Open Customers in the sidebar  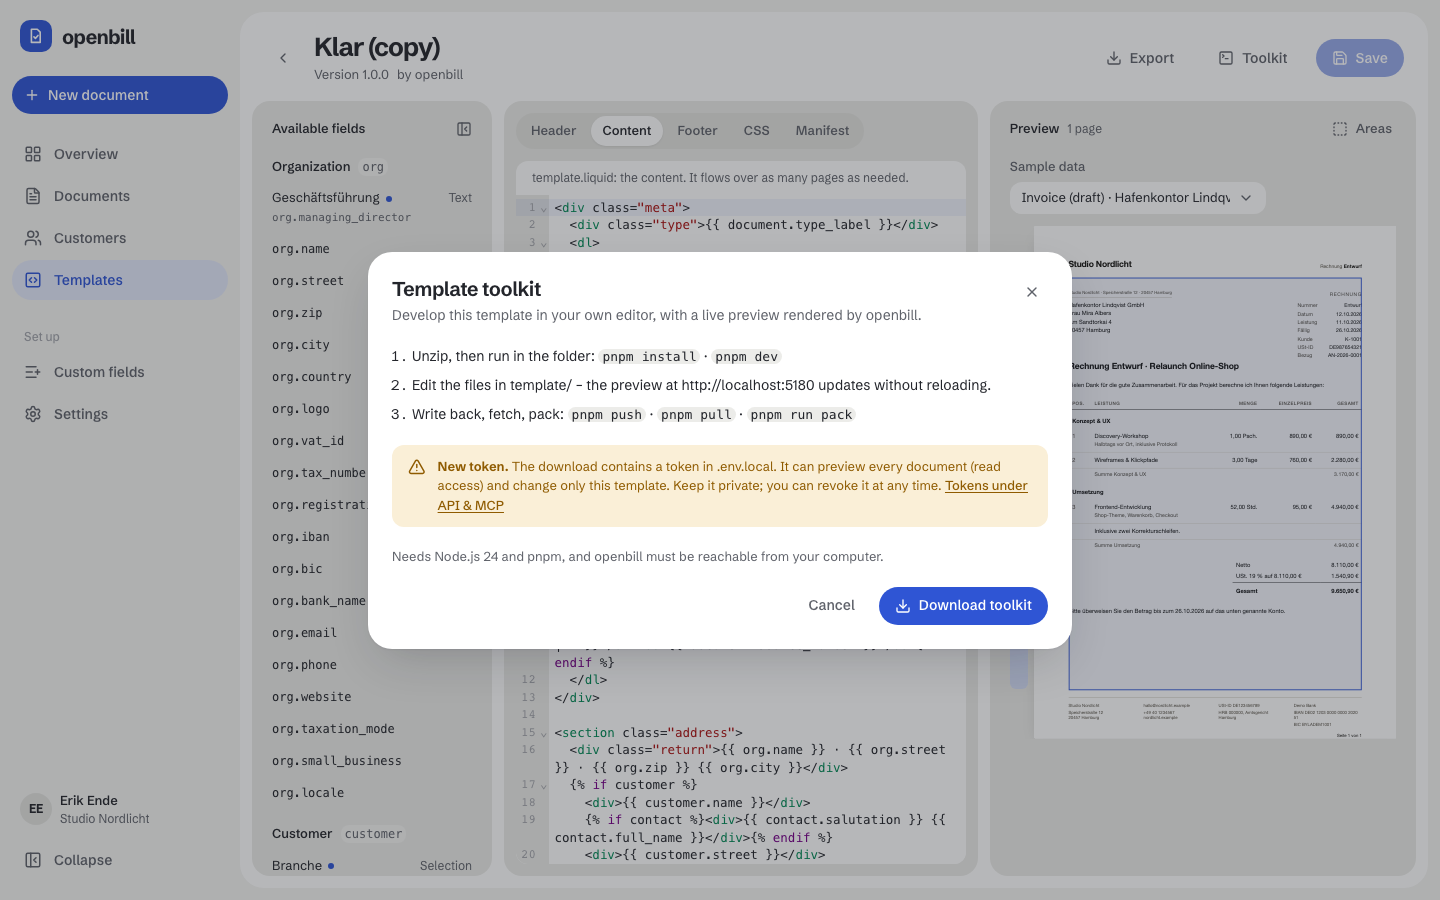pos(120,238)
